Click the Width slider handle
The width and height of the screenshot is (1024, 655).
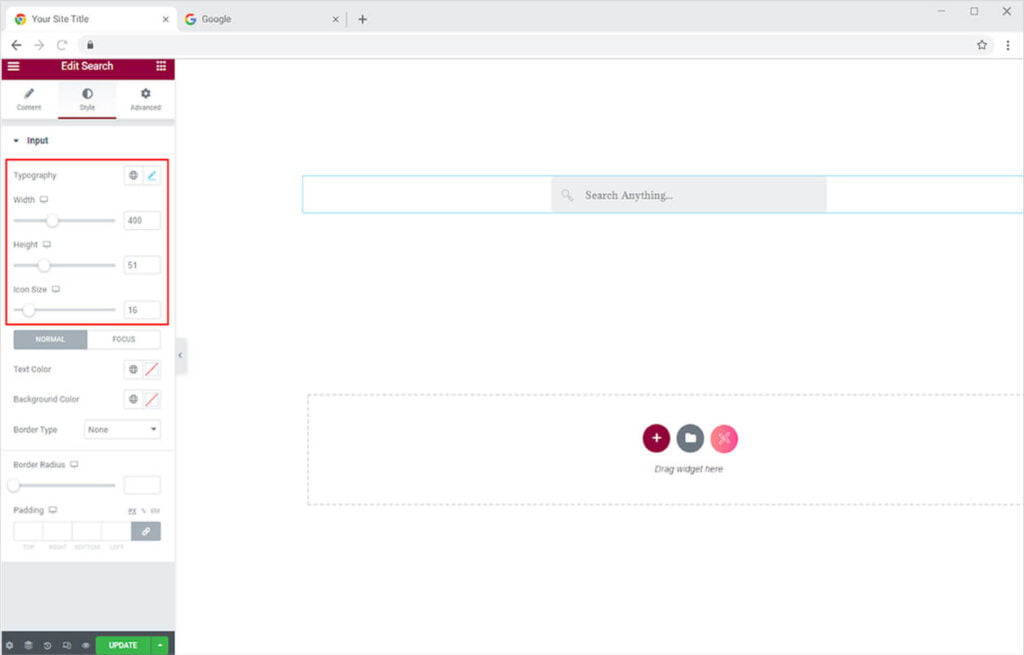(x=52, y=220)
